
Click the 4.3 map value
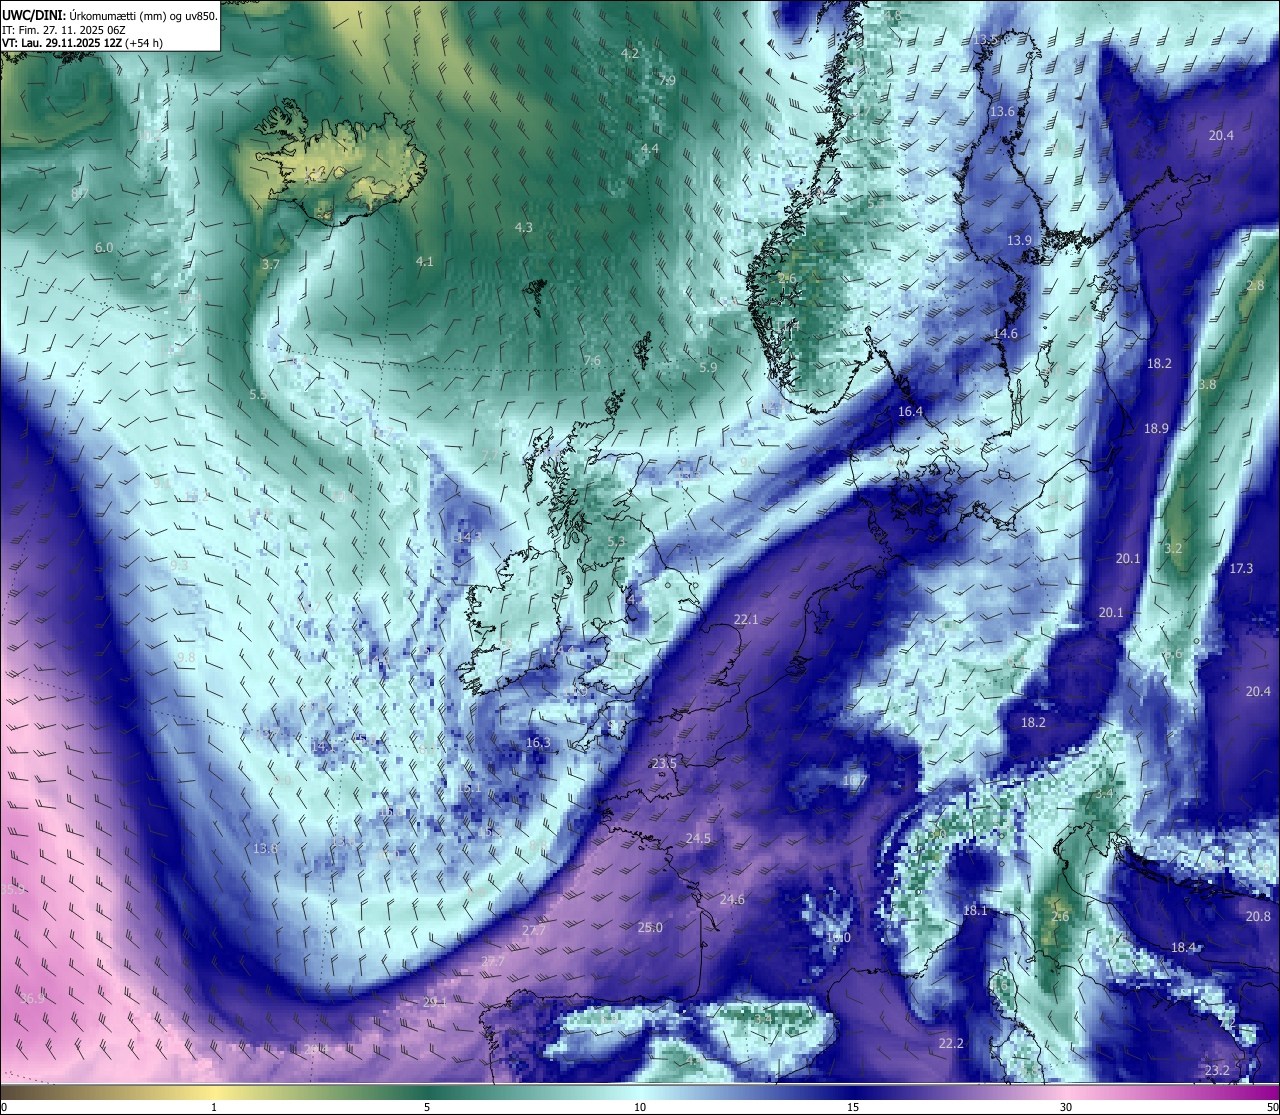tap(523, 228)
